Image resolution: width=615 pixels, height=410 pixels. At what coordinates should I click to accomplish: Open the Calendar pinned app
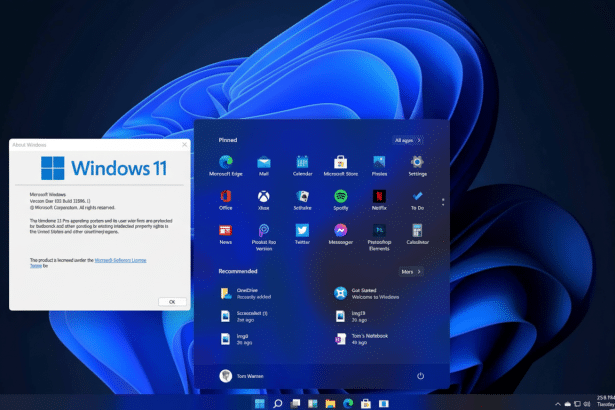pos(302,166)
